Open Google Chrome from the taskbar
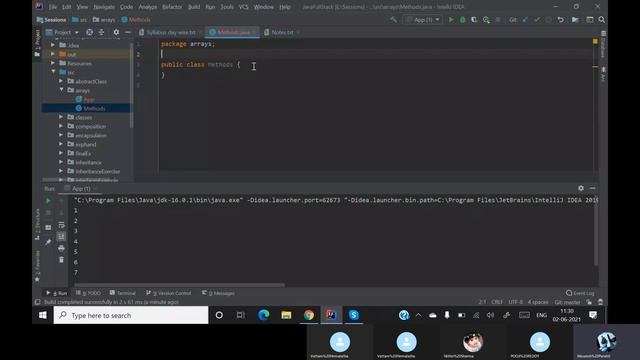The width and height of the screenshot is (640, 360). 309,315
